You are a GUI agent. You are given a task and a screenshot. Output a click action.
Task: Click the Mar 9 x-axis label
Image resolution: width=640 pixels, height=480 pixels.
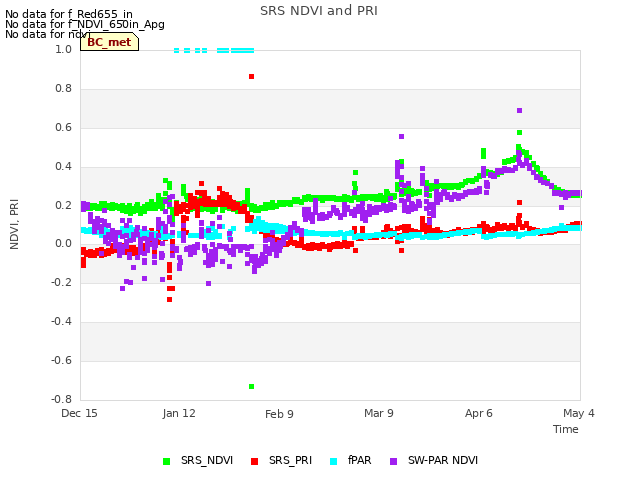point(379,413)
